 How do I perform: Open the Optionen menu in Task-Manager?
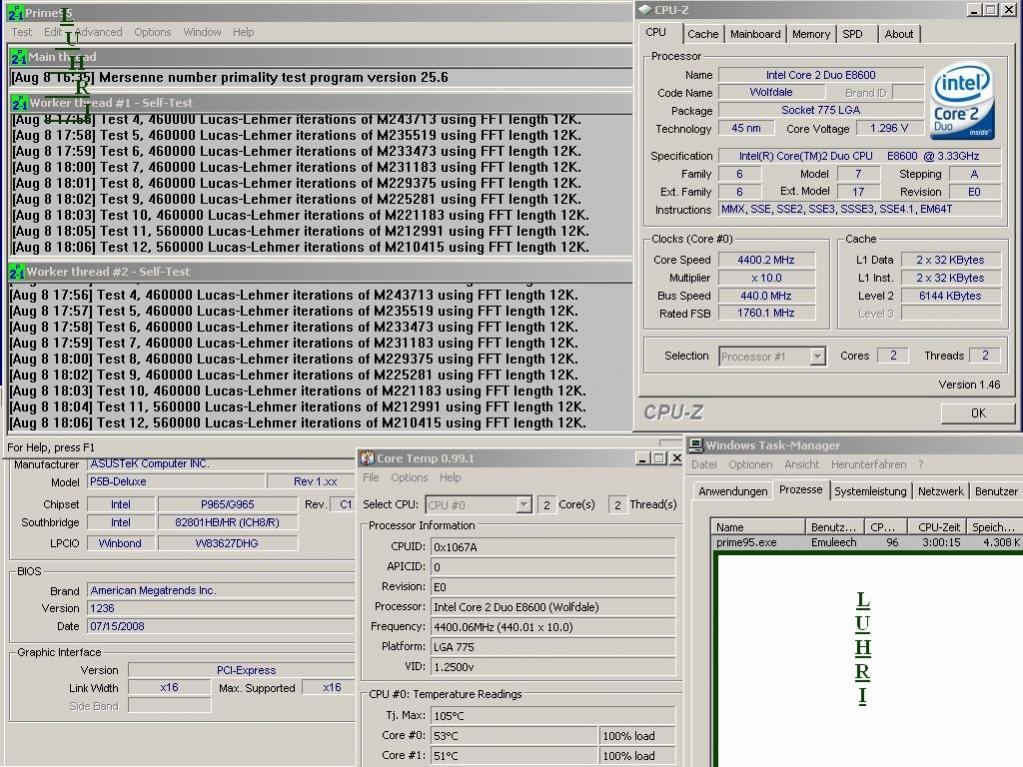pos(750,464)
